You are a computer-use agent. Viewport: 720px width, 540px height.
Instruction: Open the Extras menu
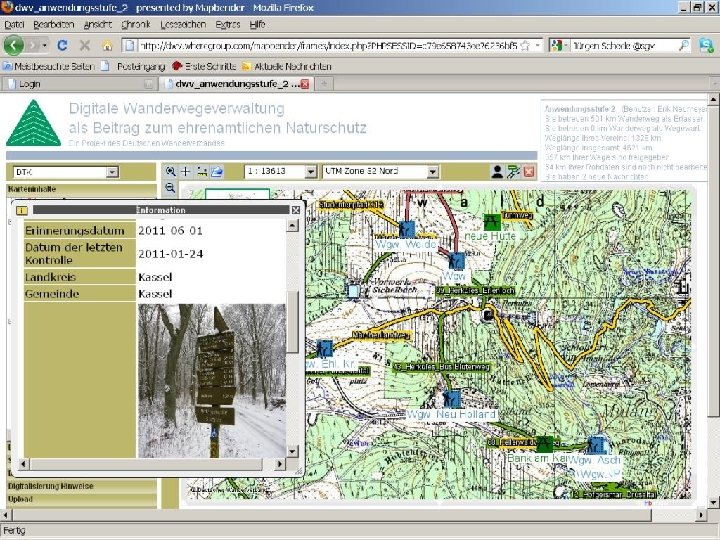(228, 24)
